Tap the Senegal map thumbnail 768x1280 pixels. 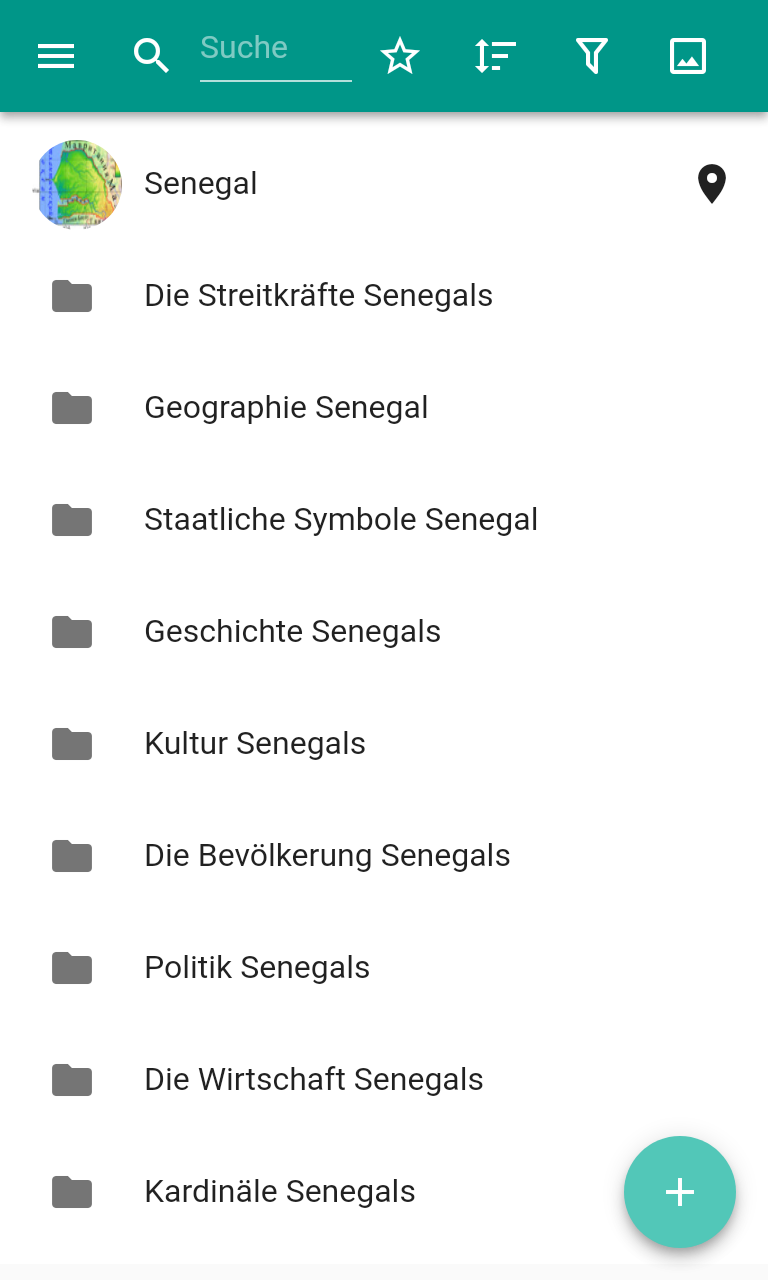pyautogui.click(x=78, y=184)
